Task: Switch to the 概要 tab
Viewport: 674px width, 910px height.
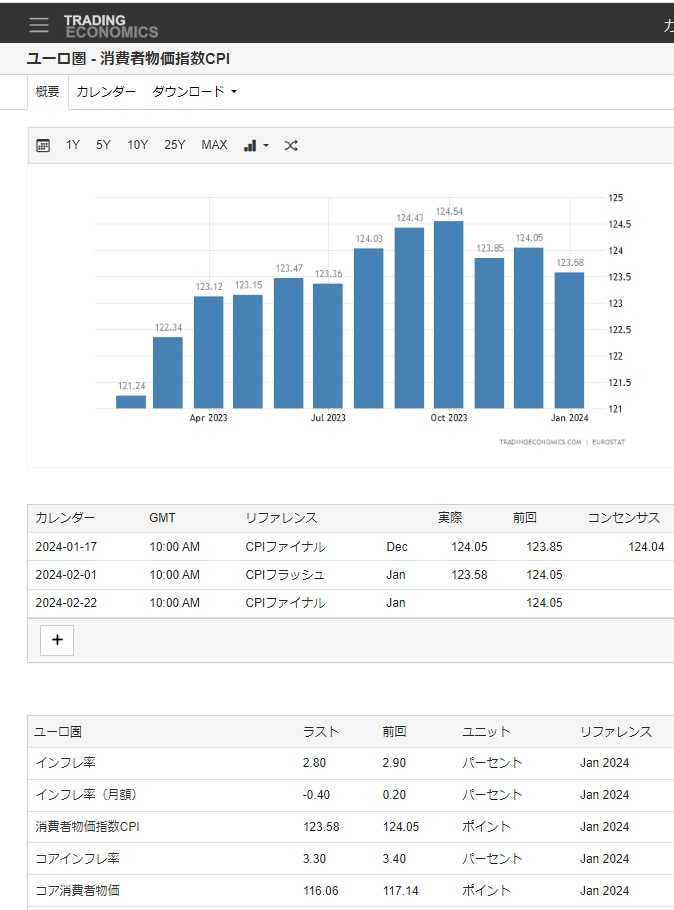Action: (47, 92)
